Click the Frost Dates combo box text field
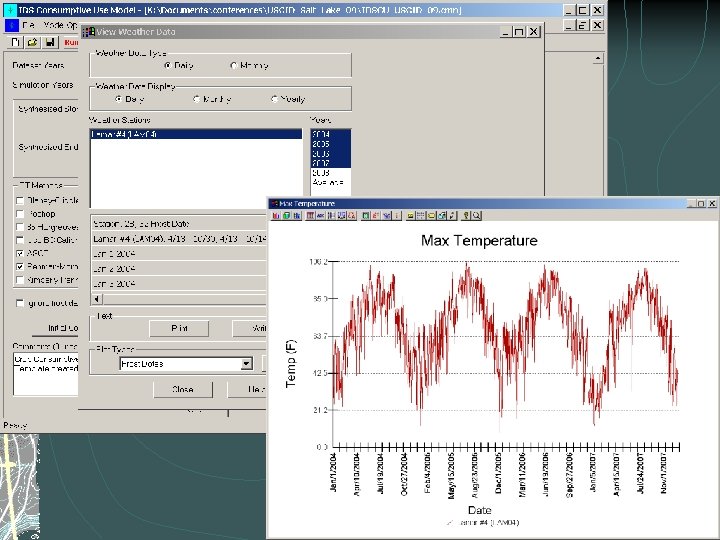 180,364
